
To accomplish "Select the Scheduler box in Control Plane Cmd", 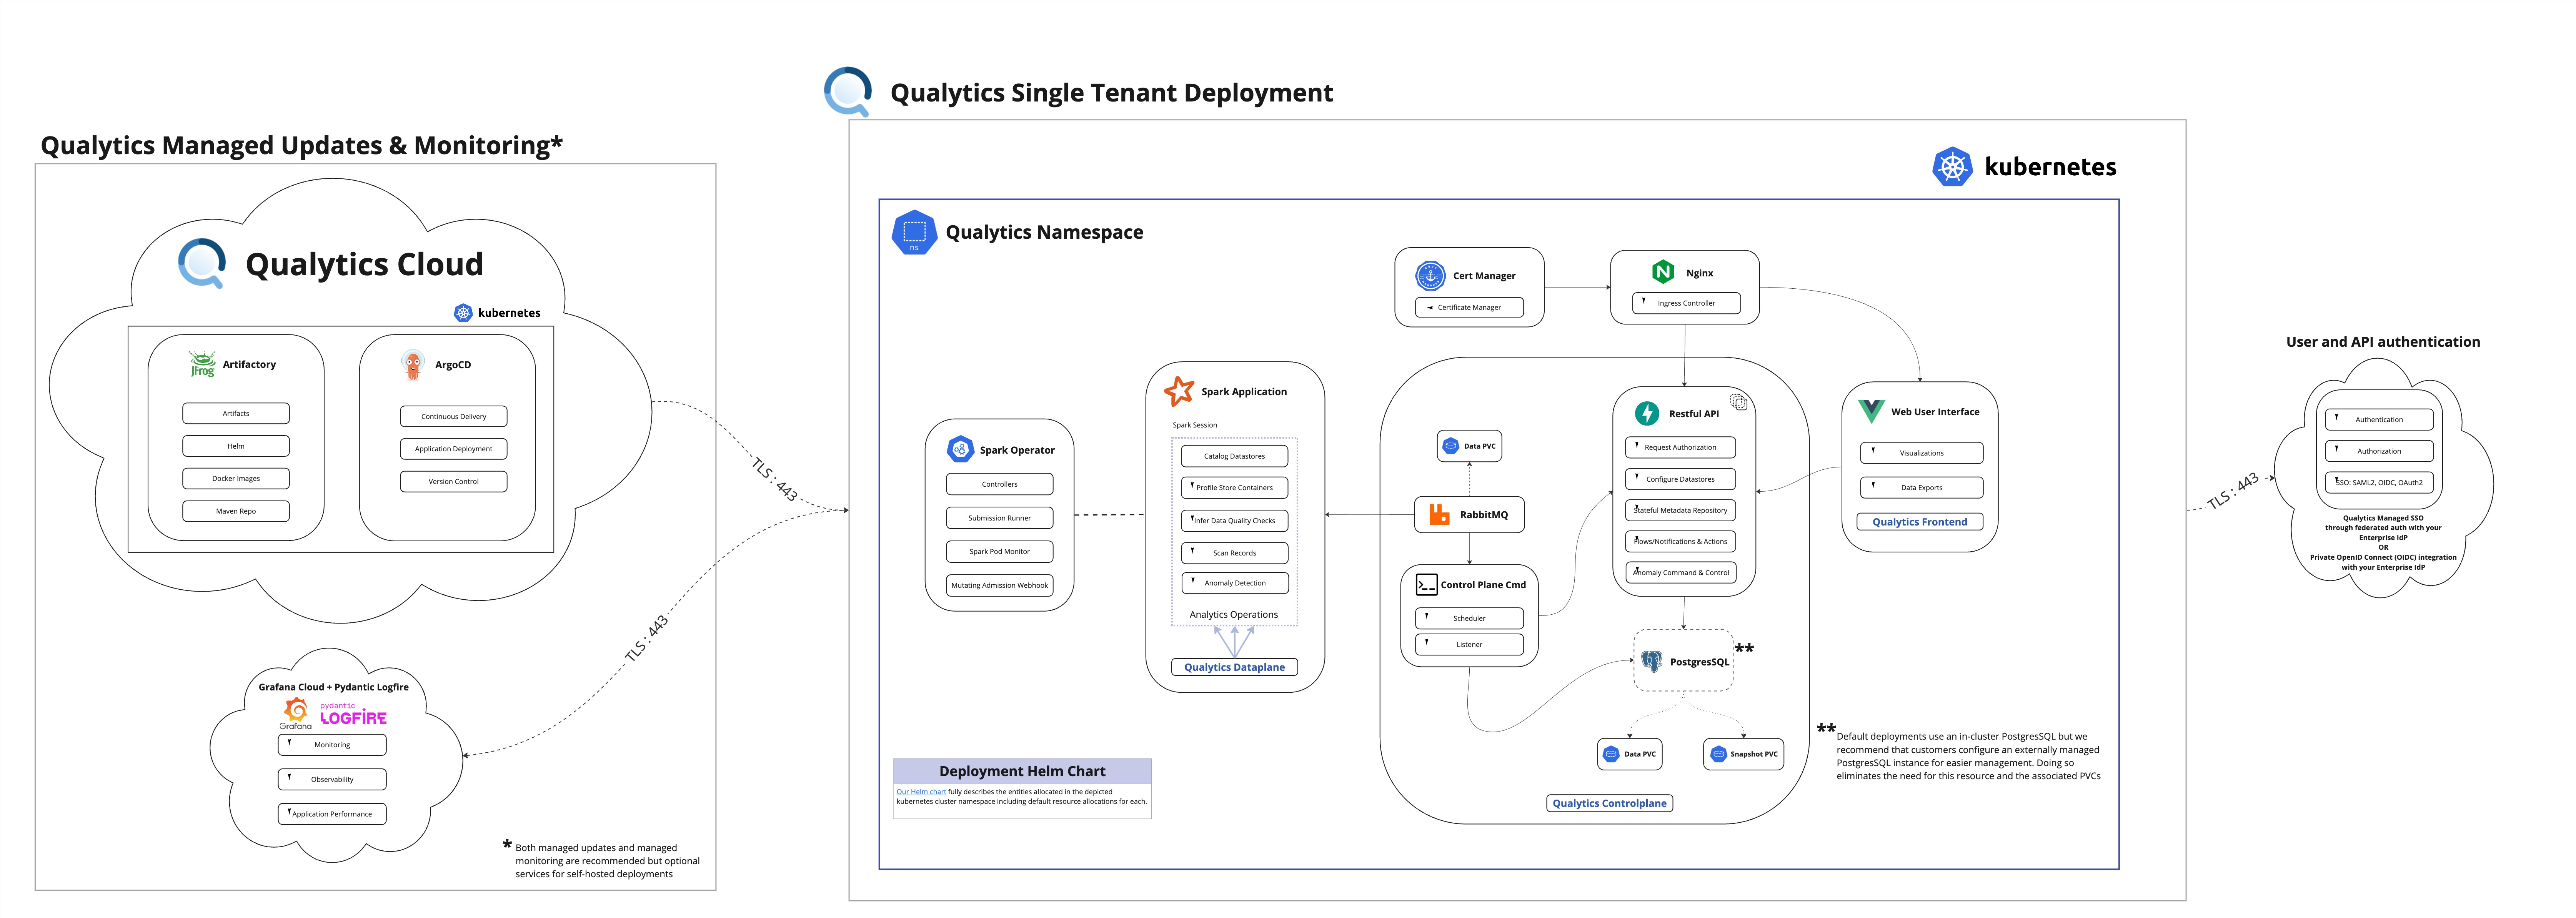I will click(x=1469, y=618).
